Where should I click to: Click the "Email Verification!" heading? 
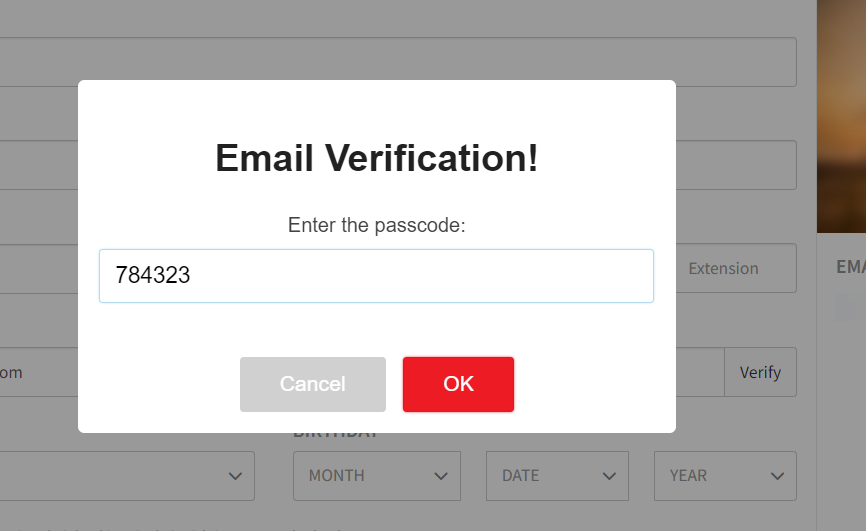click(376, 159)
